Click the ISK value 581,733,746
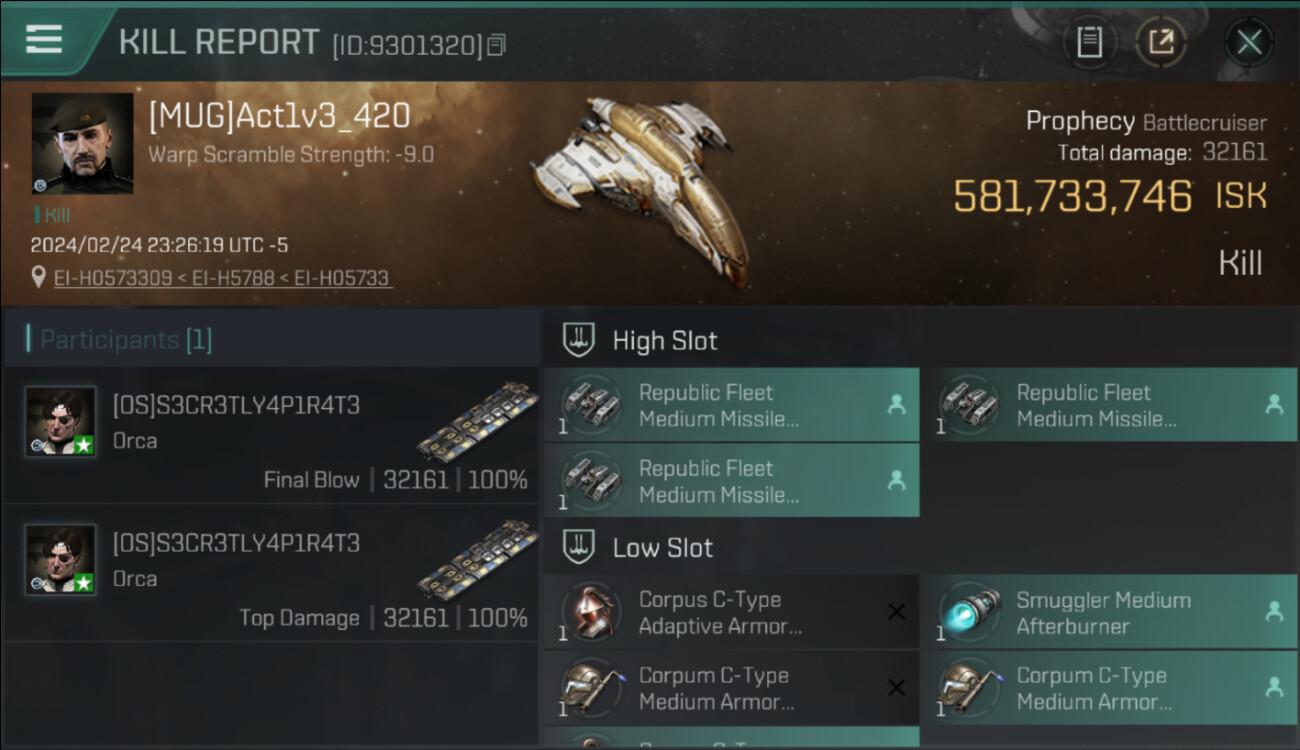The width and height of the screenshot is (1300, 750). click(1072, 196)
